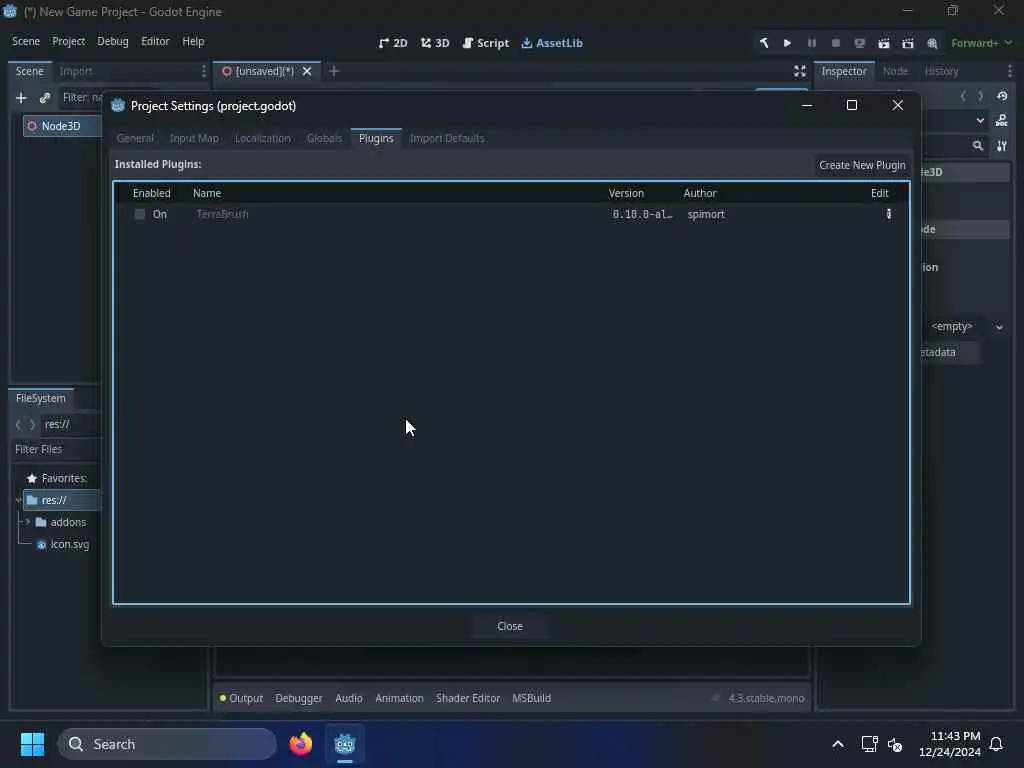The image size is (1024, 768).
Task: Switch to the Script workspace
Action: pos(485,43)
